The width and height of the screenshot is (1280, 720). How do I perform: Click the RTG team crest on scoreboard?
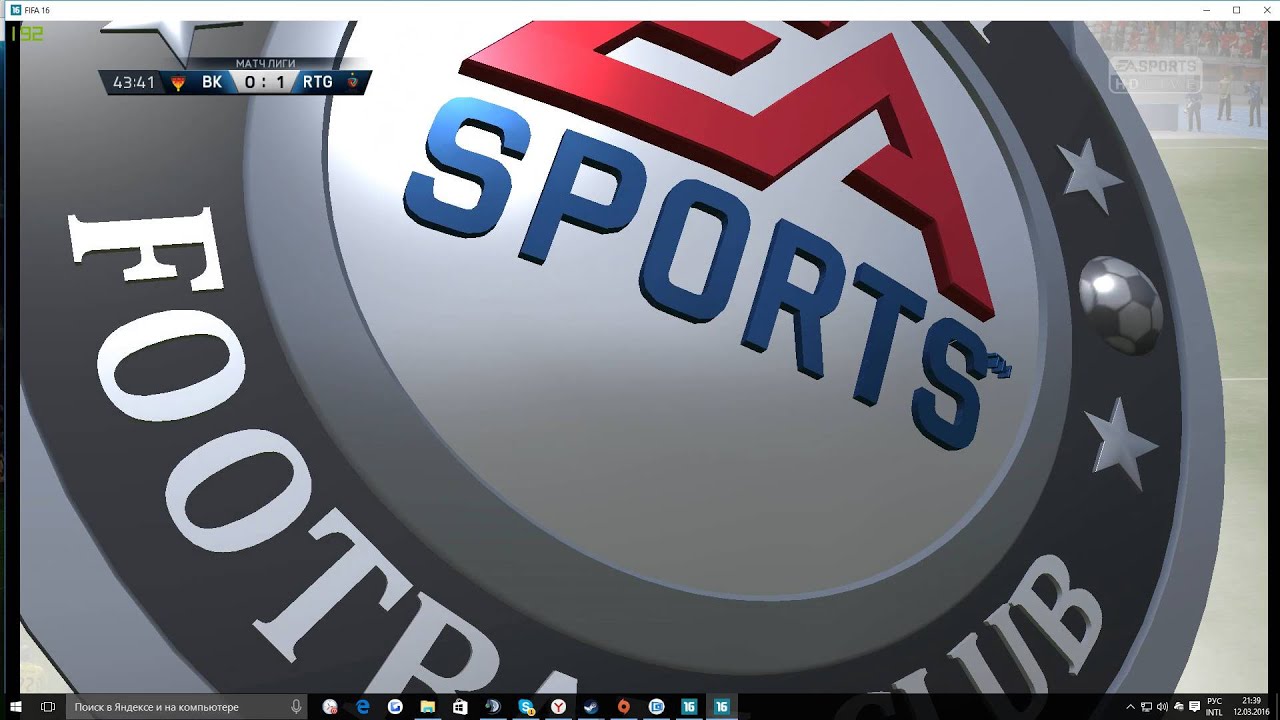pyautogui.click(x=353, y=83)
